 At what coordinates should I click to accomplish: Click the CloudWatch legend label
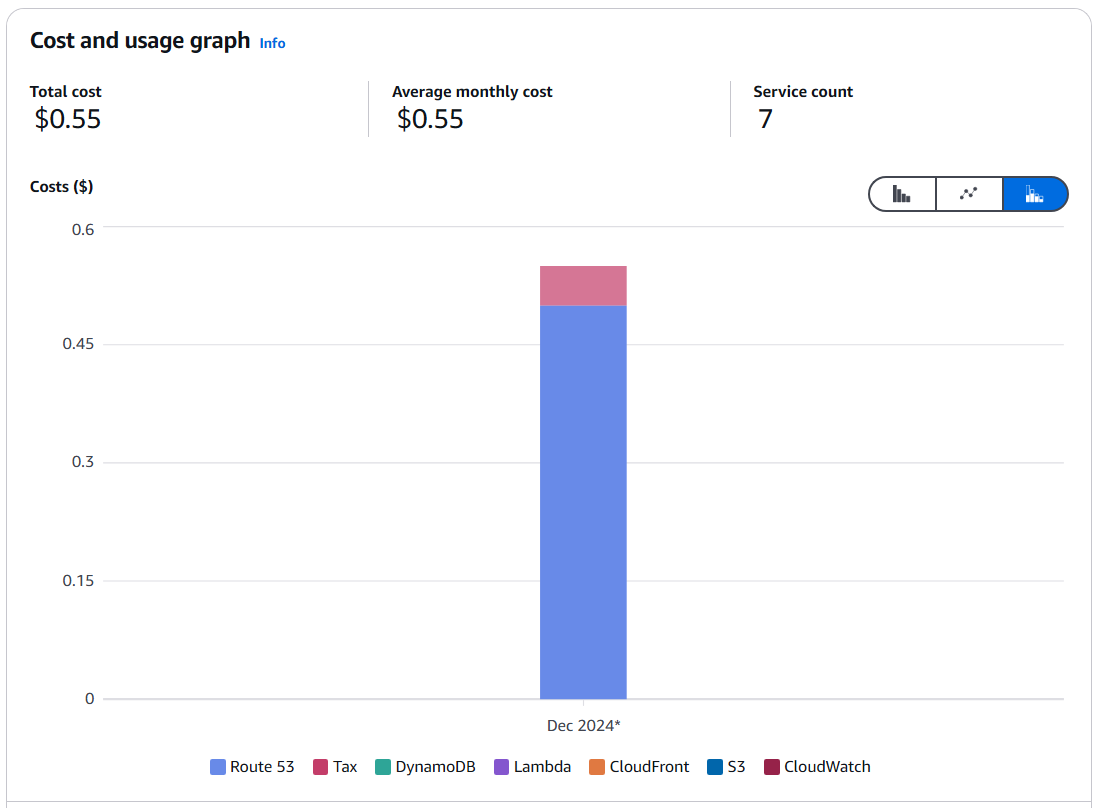click(827, 767)
